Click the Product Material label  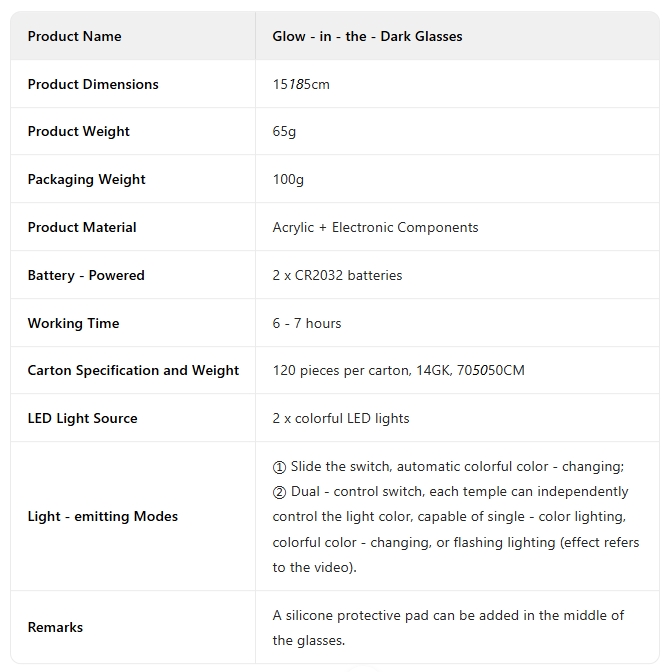tap(82, 227)
